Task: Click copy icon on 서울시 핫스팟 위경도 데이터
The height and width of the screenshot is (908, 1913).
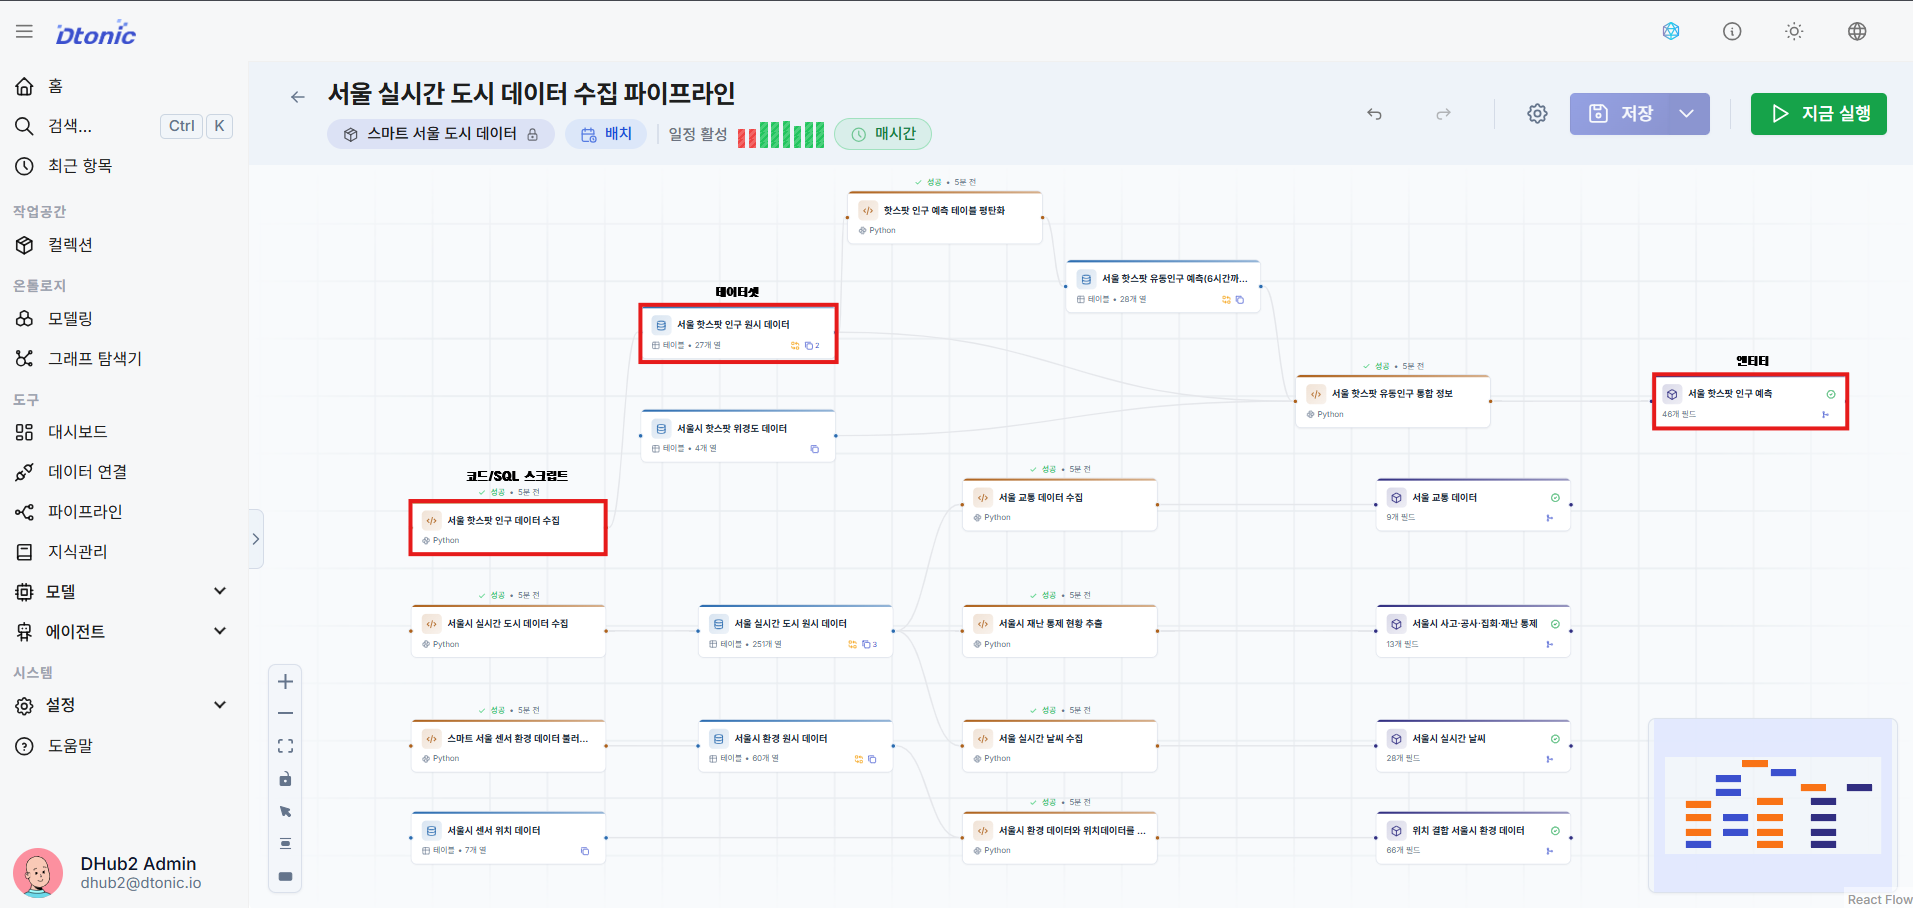Action: tap(814, 449)
